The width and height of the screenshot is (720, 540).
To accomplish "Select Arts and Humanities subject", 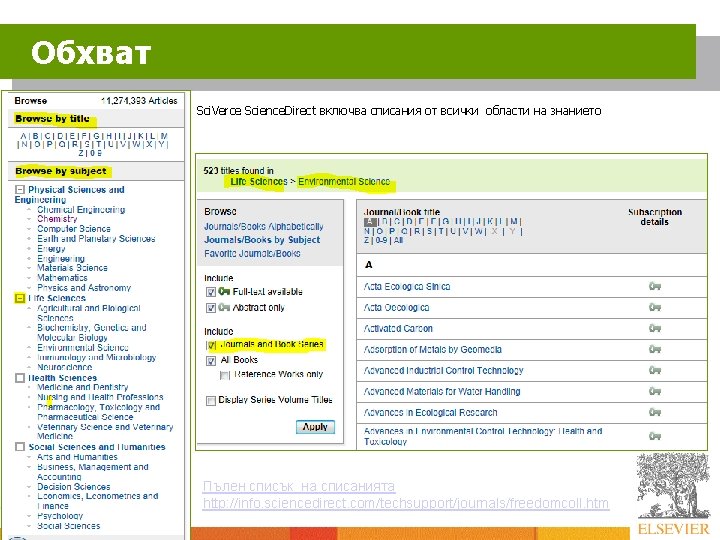I will pos(77,457).
